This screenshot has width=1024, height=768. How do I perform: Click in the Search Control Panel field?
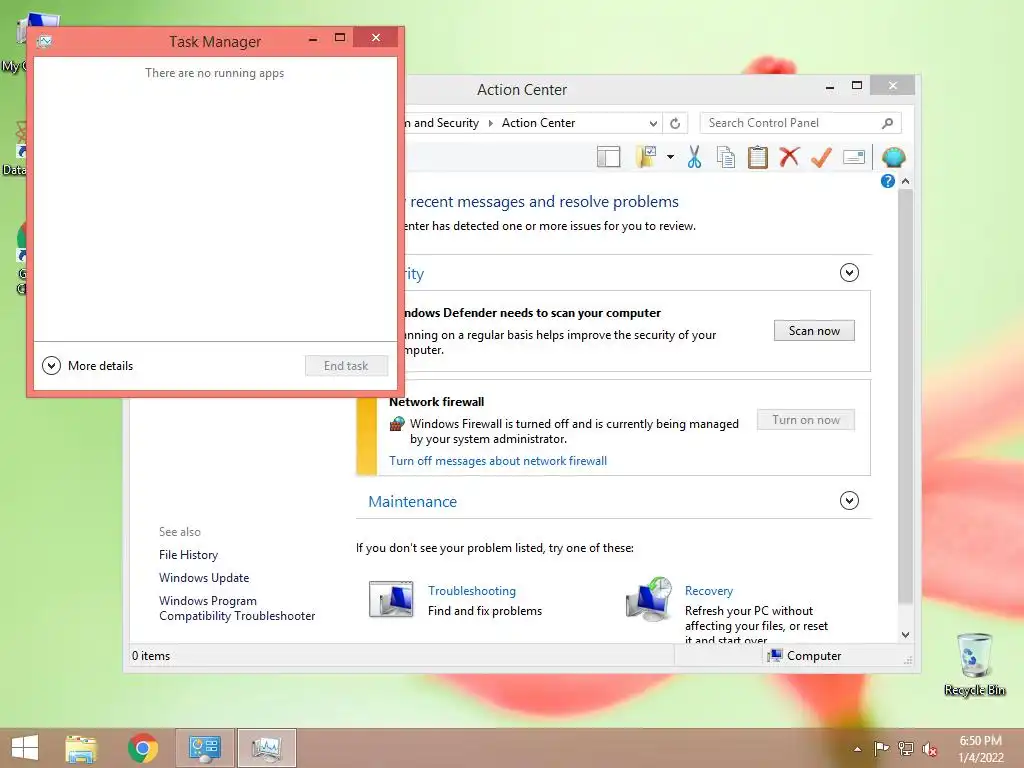coord(800,123)
